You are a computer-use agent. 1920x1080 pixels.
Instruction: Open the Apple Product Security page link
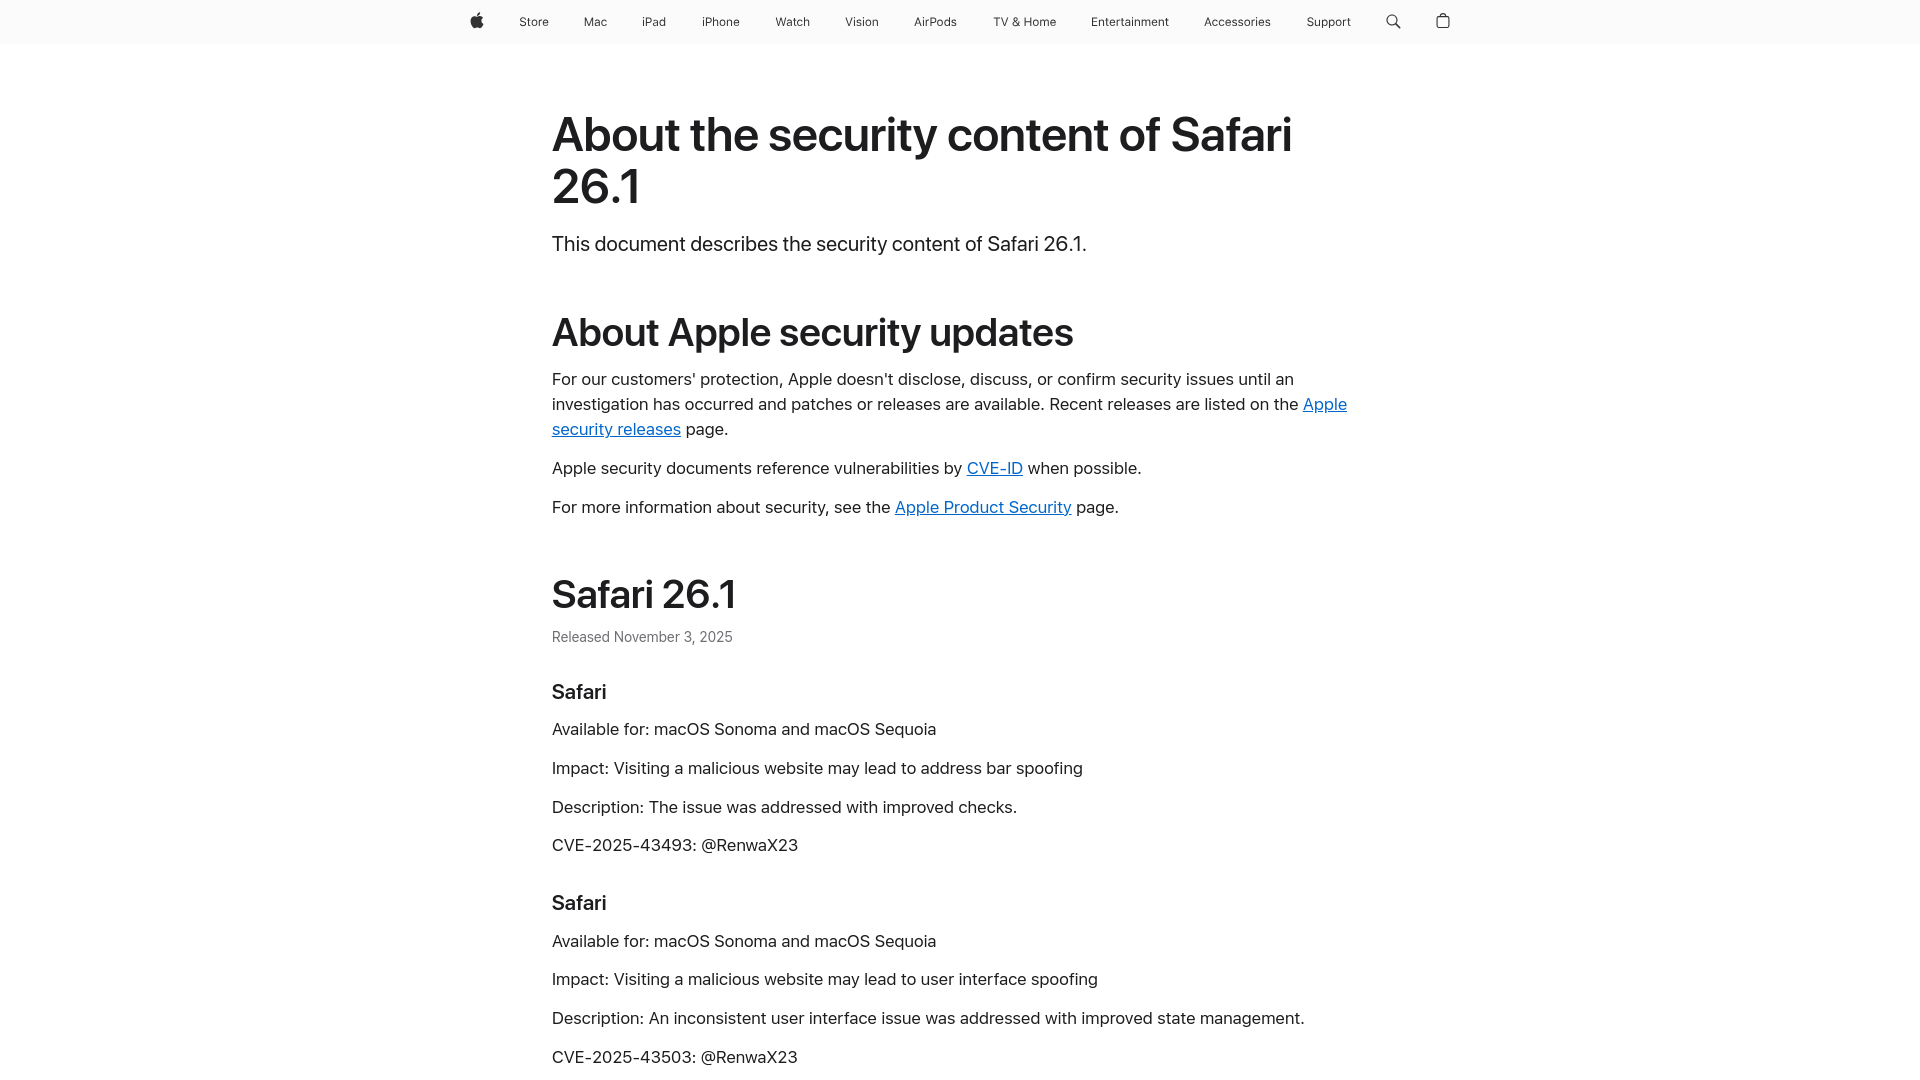click(x=982, y=507)
